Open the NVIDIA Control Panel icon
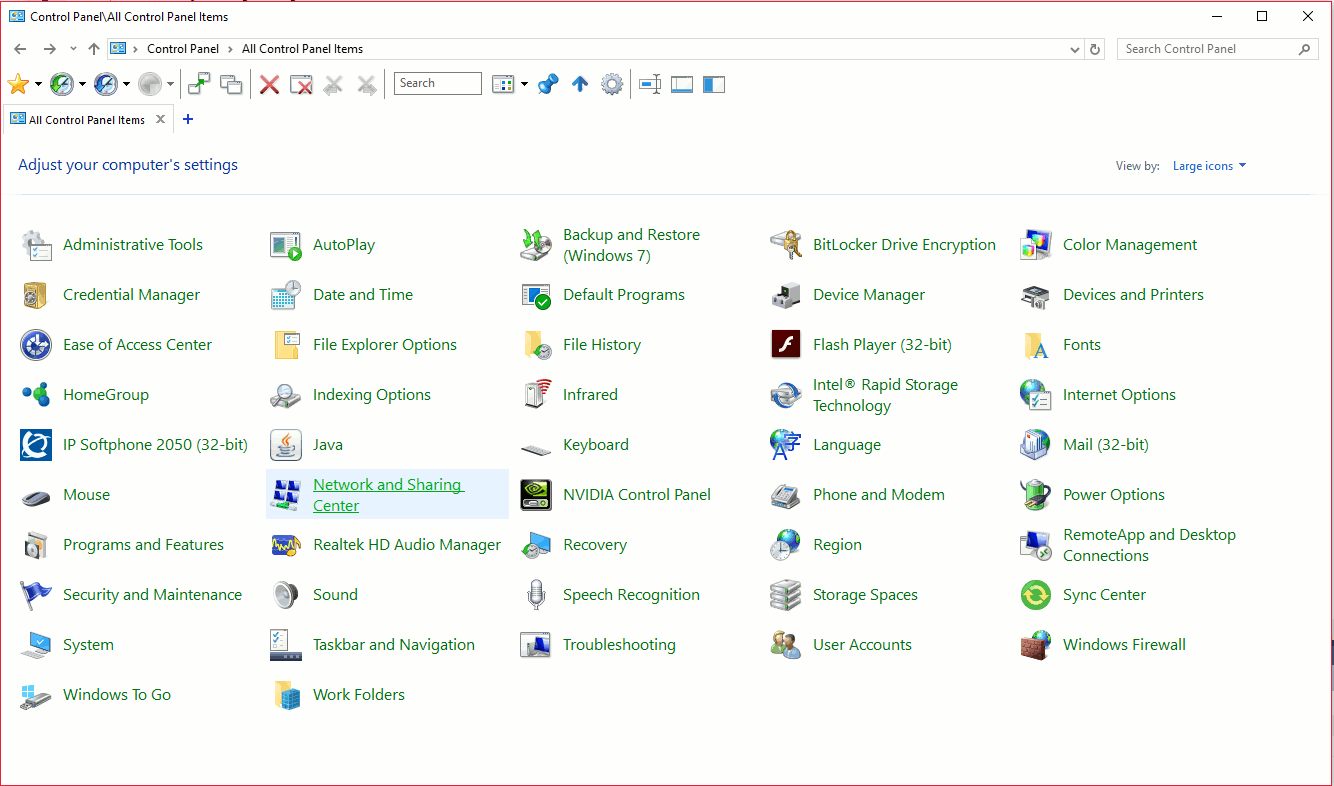Viewport: 1334px width, 786px height. (536, 495)
